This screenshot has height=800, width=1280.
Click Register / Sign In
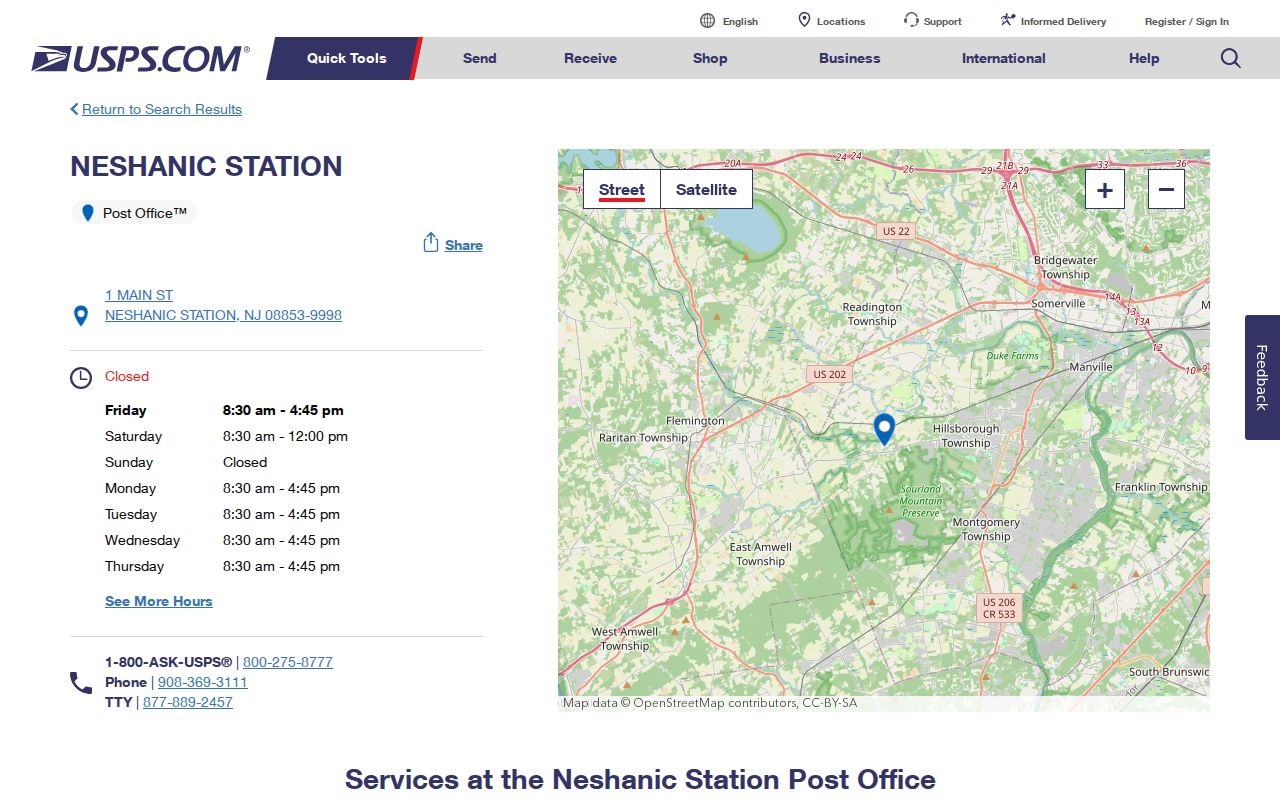[1187, 21]
